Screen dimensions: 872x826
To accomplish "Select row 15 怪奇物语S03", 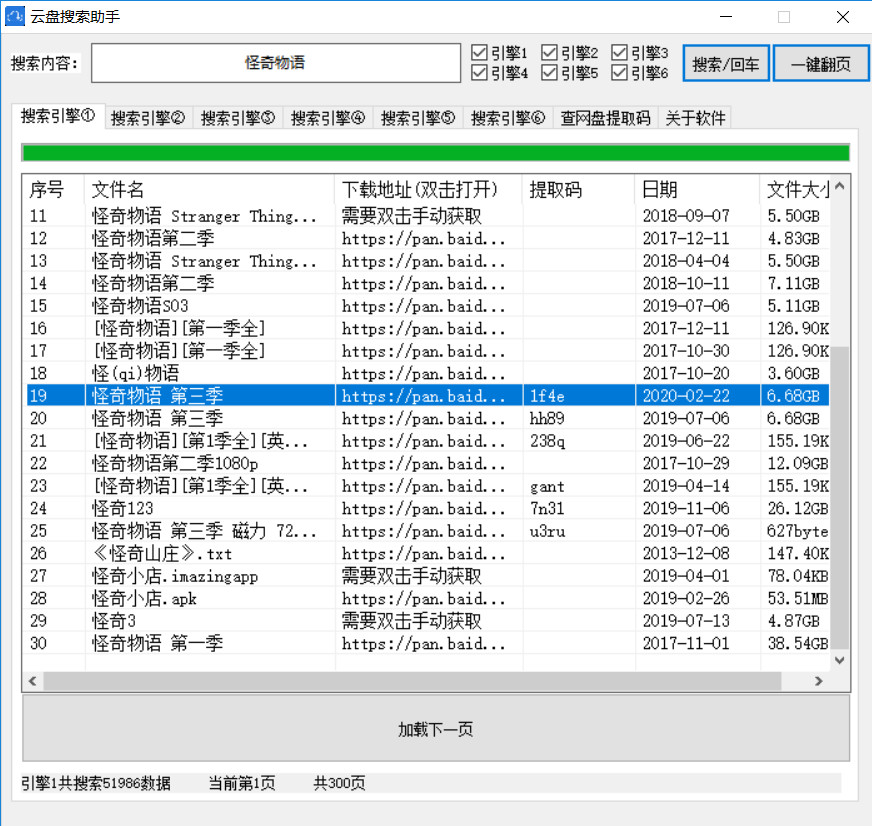I will (428, 306).
